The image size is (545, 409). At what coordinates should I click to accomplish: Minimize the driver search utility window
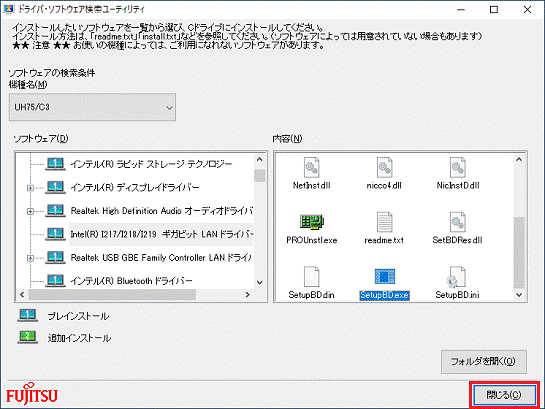tap(461, 9)
